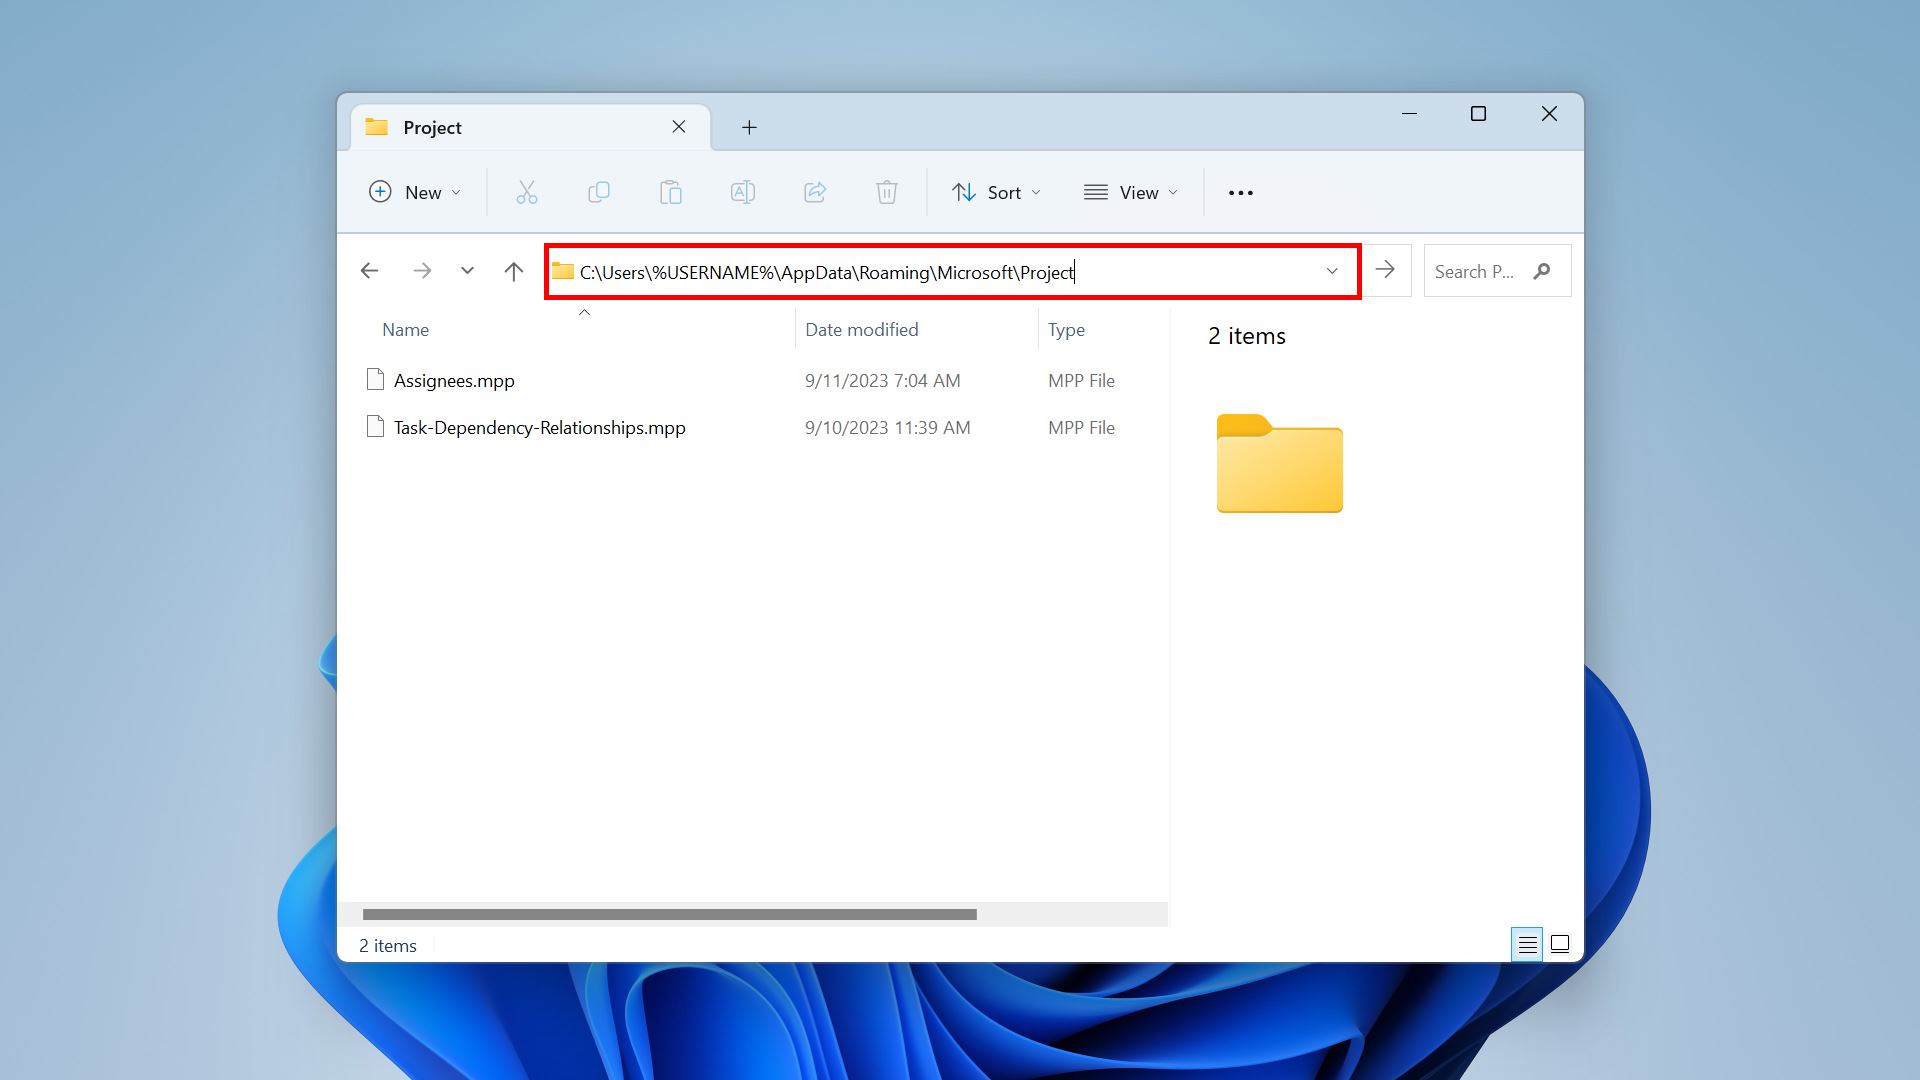Screen dimensions: 1920x1080
Task: Click Navigate up directory button
Action: [x=513, y=270]
